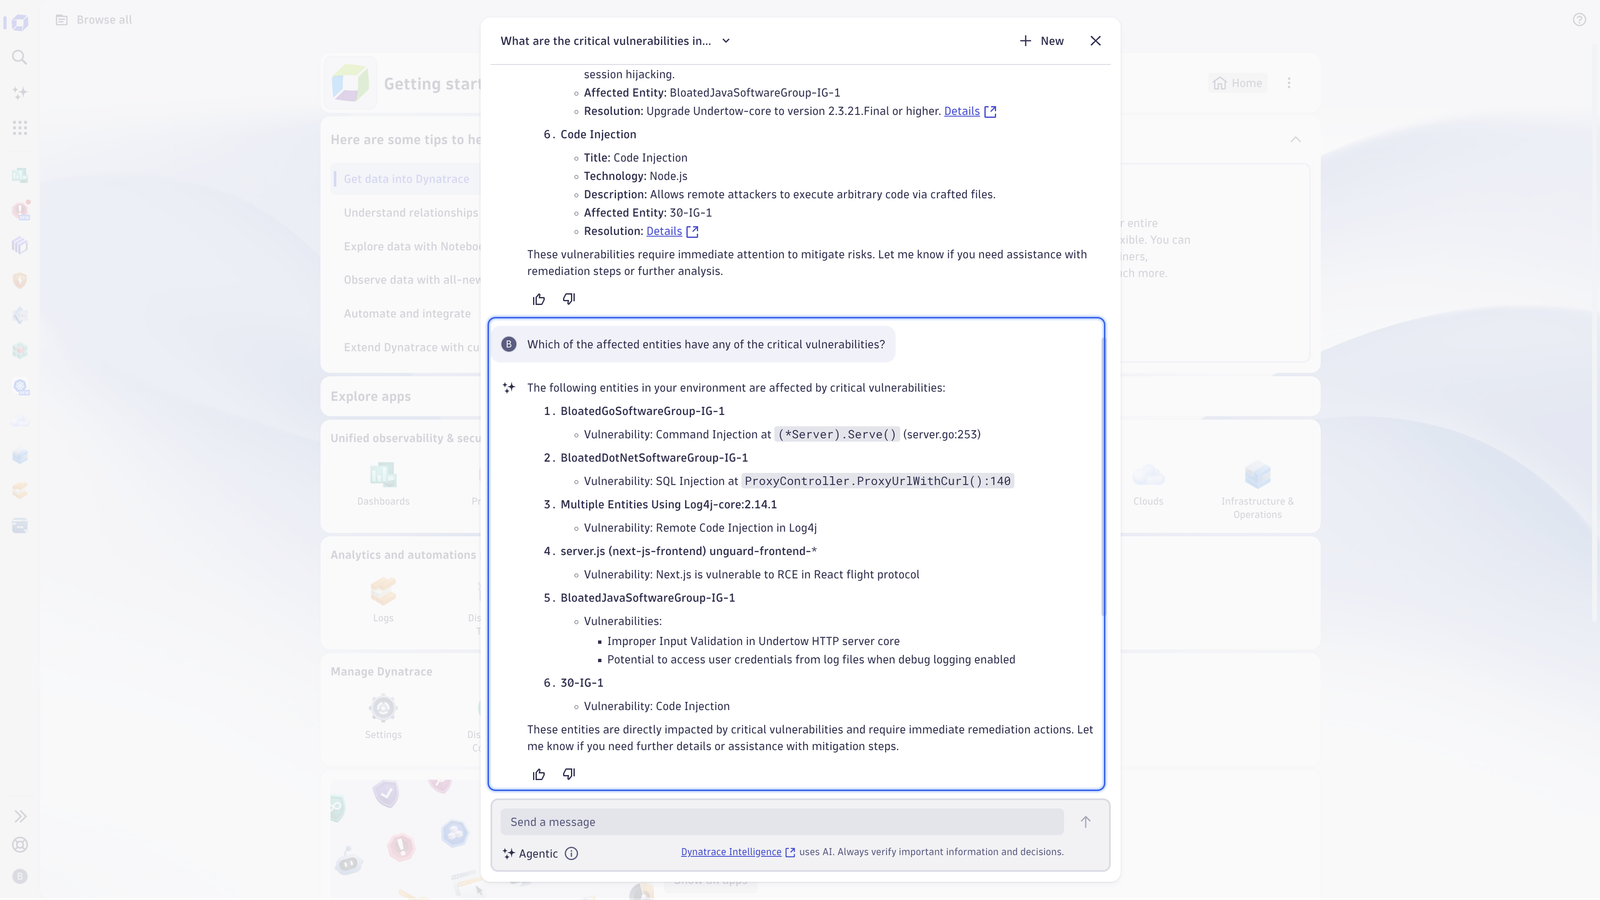The image size is (1600, 900).
Task: Click the send arrow button
Action: coord(1086,822)
